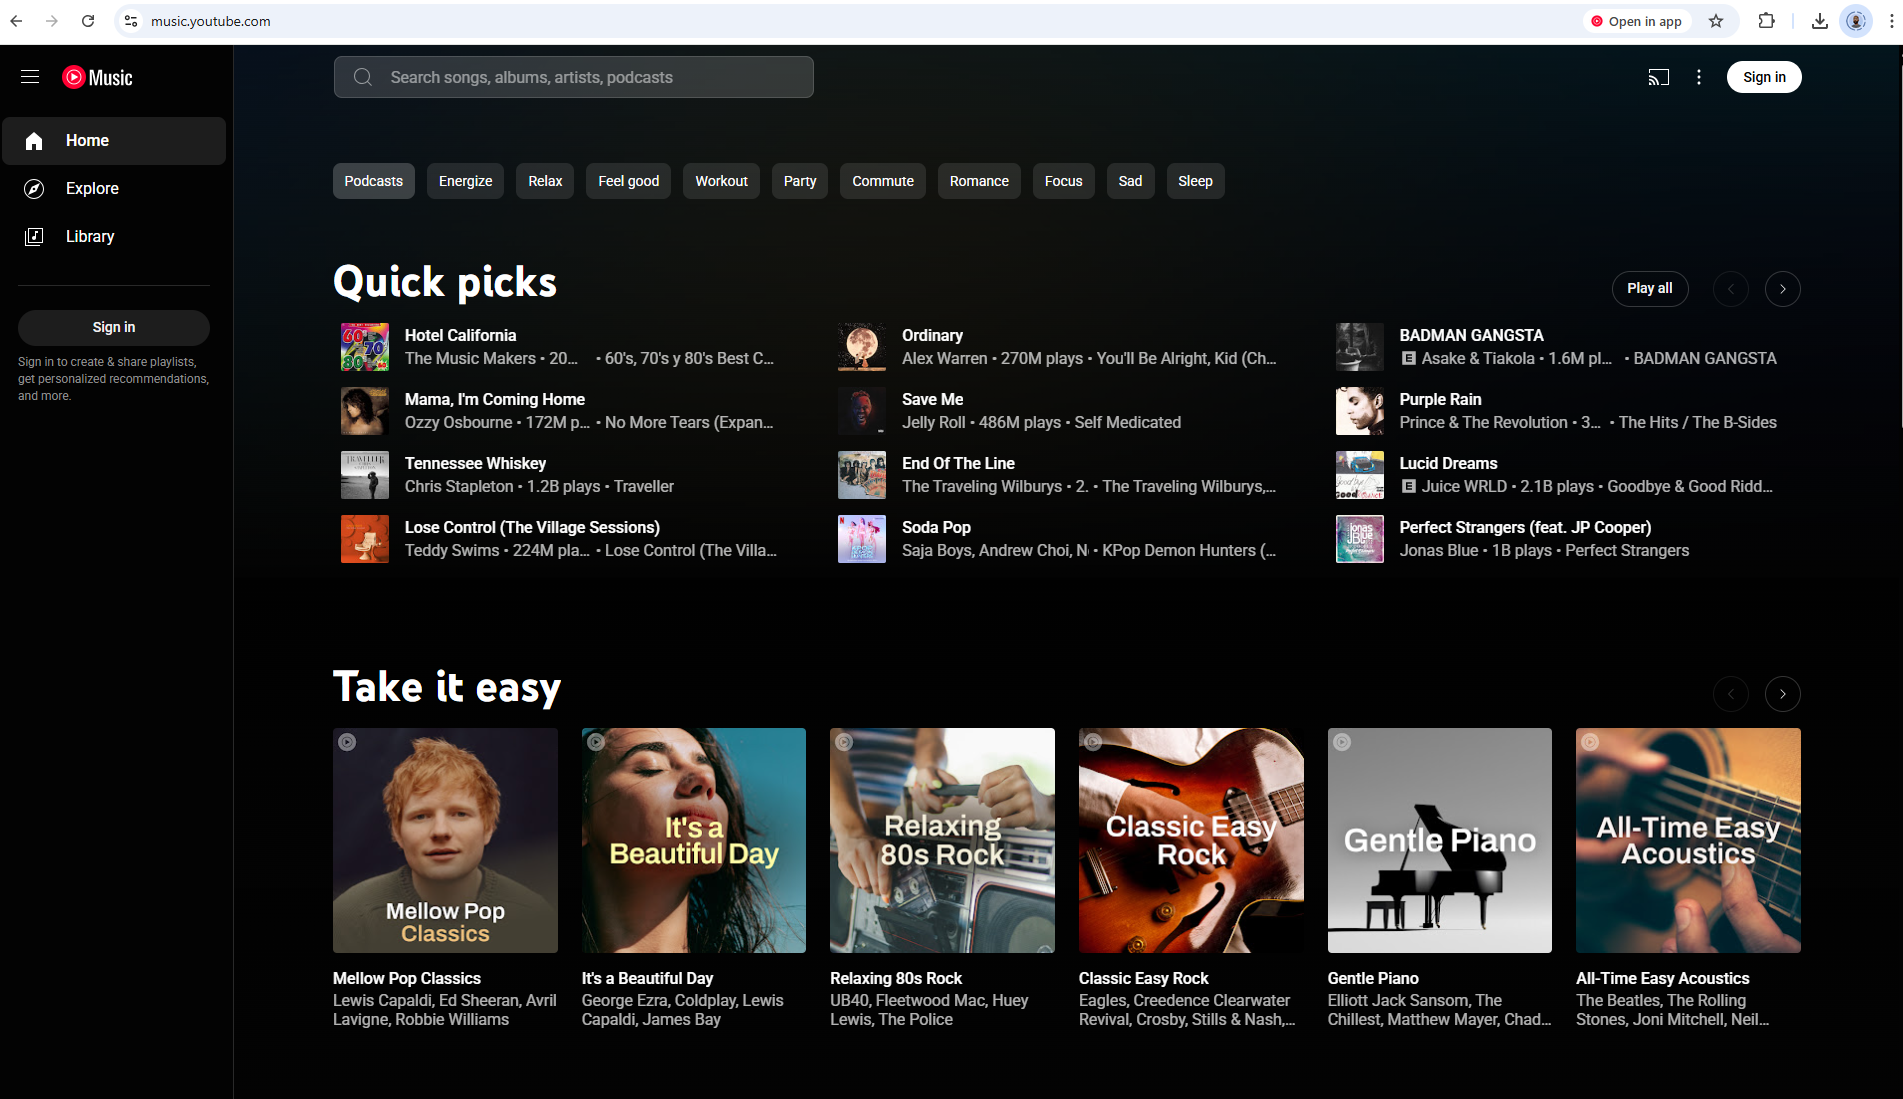Viewport: 1903px width, 1099px height.
Task: Click the browser downloads icon
Action: tap(1820, 20)
